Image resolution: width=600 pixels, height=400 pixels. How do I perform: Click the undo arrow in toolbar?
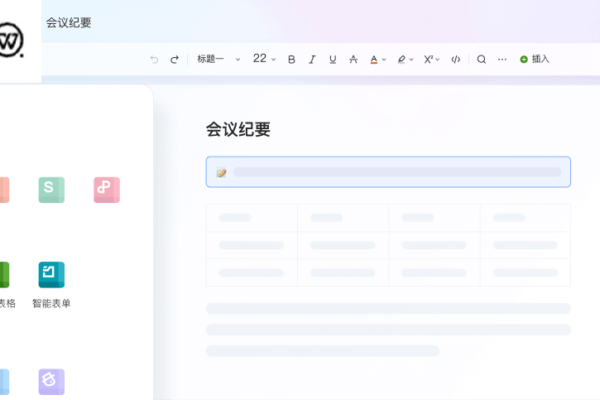(x=154, y=59)
